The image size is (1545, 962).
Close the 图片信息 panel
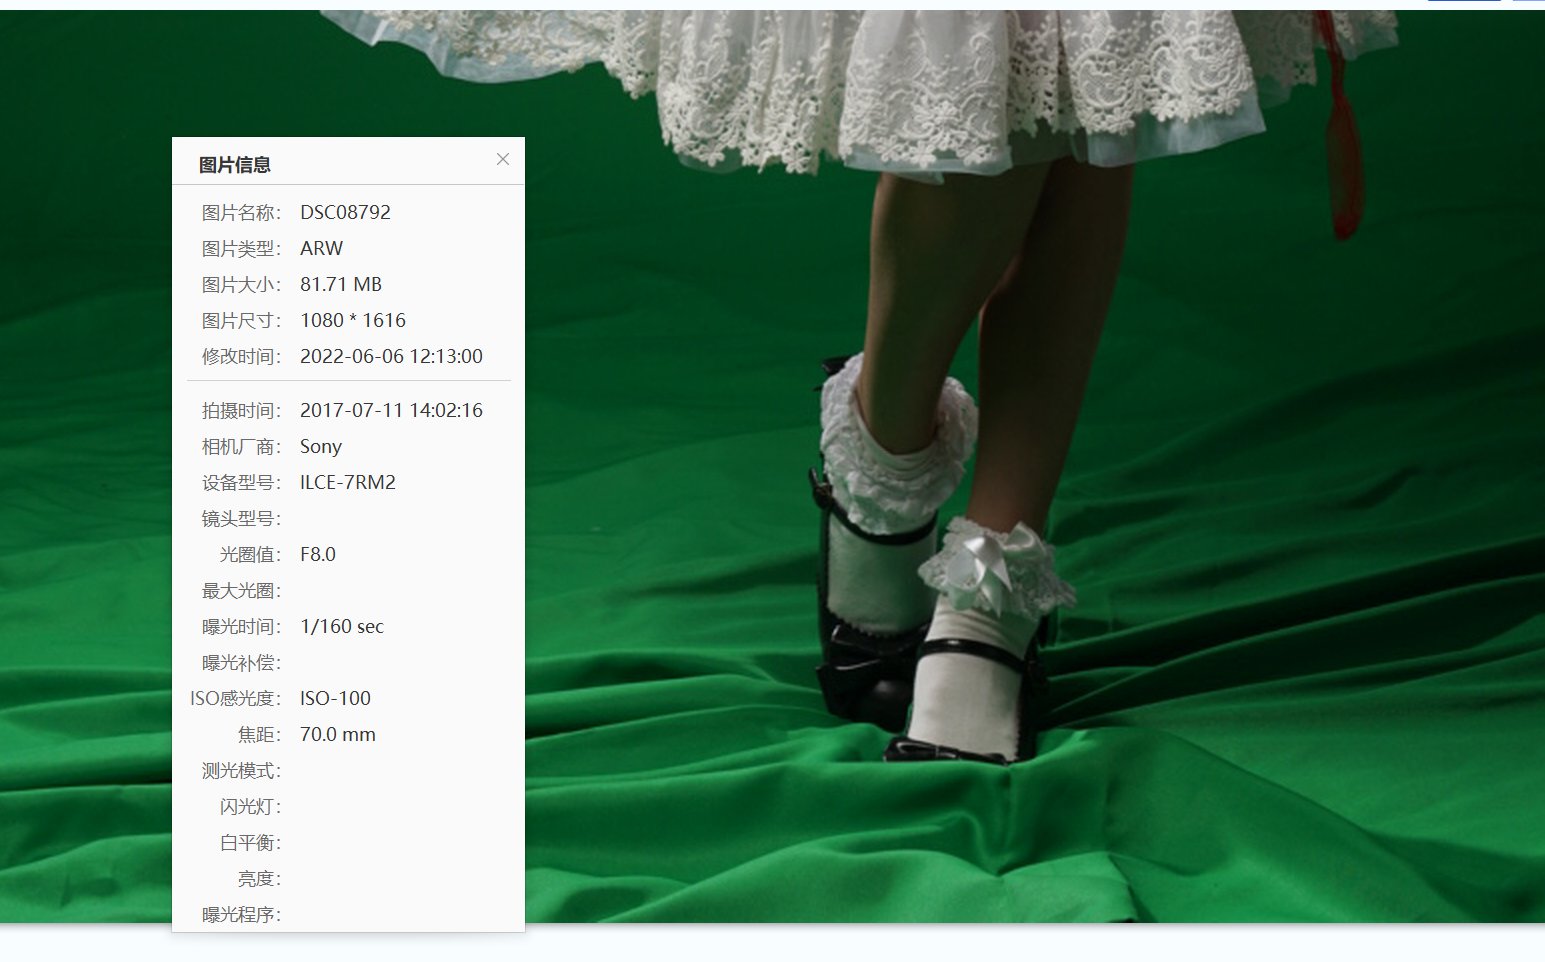pyautogui.click(x=503, y=159)
